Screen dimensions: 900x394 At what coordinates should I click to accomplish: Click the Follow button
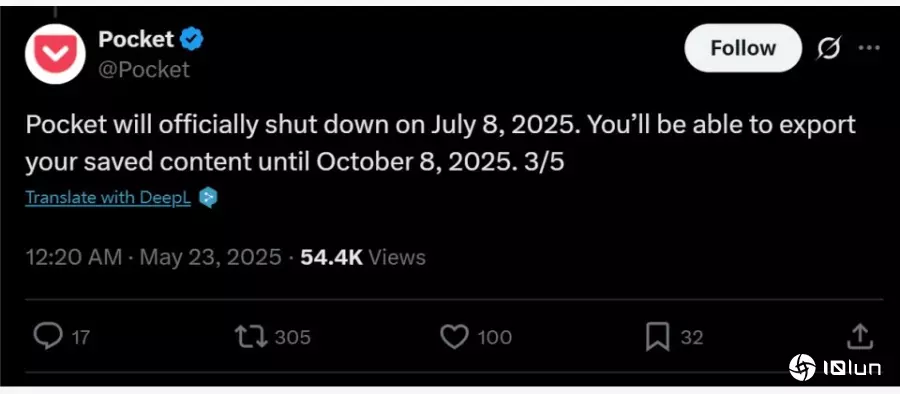[743, 48]
